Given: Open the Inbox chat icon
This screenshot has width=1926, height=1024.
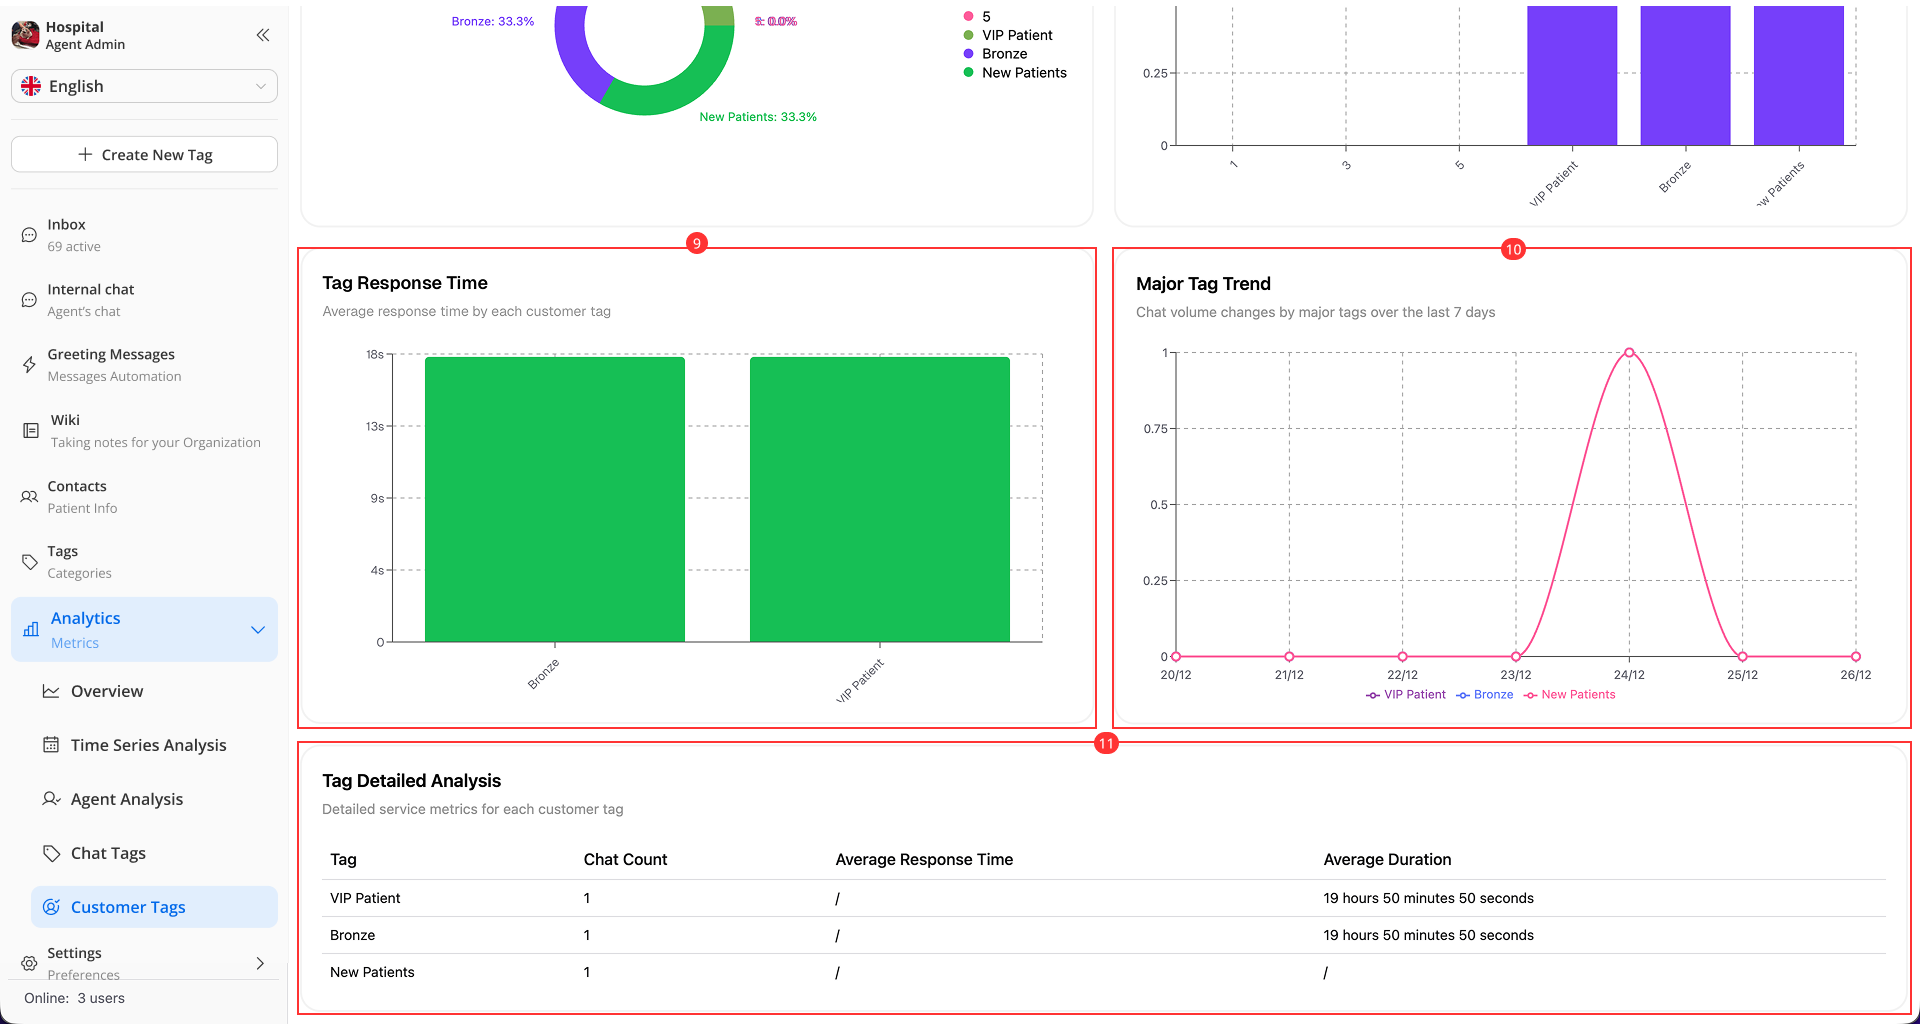Looking at the screenshot, I should pyautogui.click(x=28, y=234).
